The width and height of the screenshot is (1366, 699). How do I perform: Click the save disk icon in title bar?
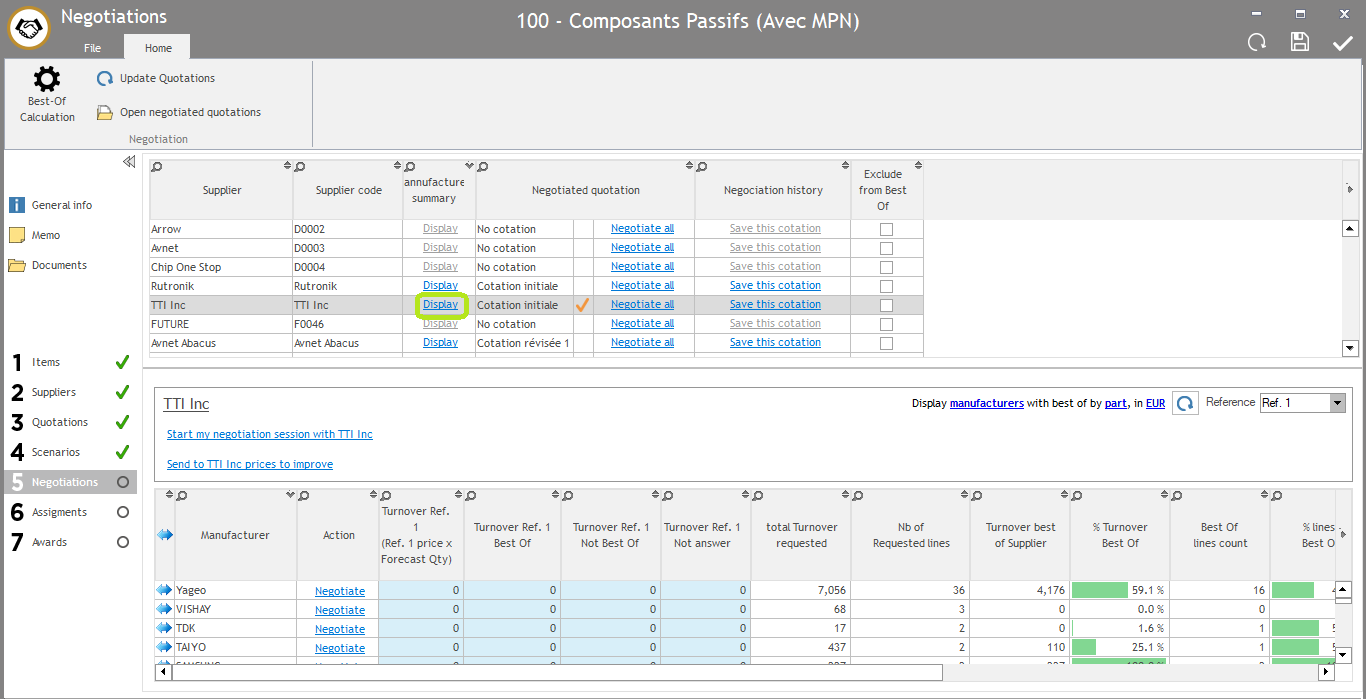[x=1299, y=42]
